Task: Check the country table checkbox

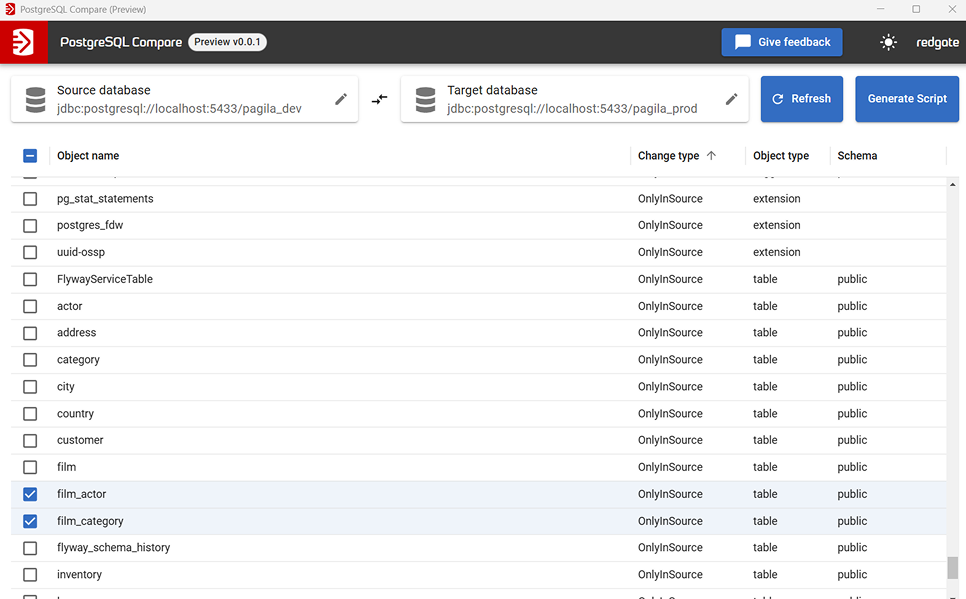Action: (x=30, y=414)
